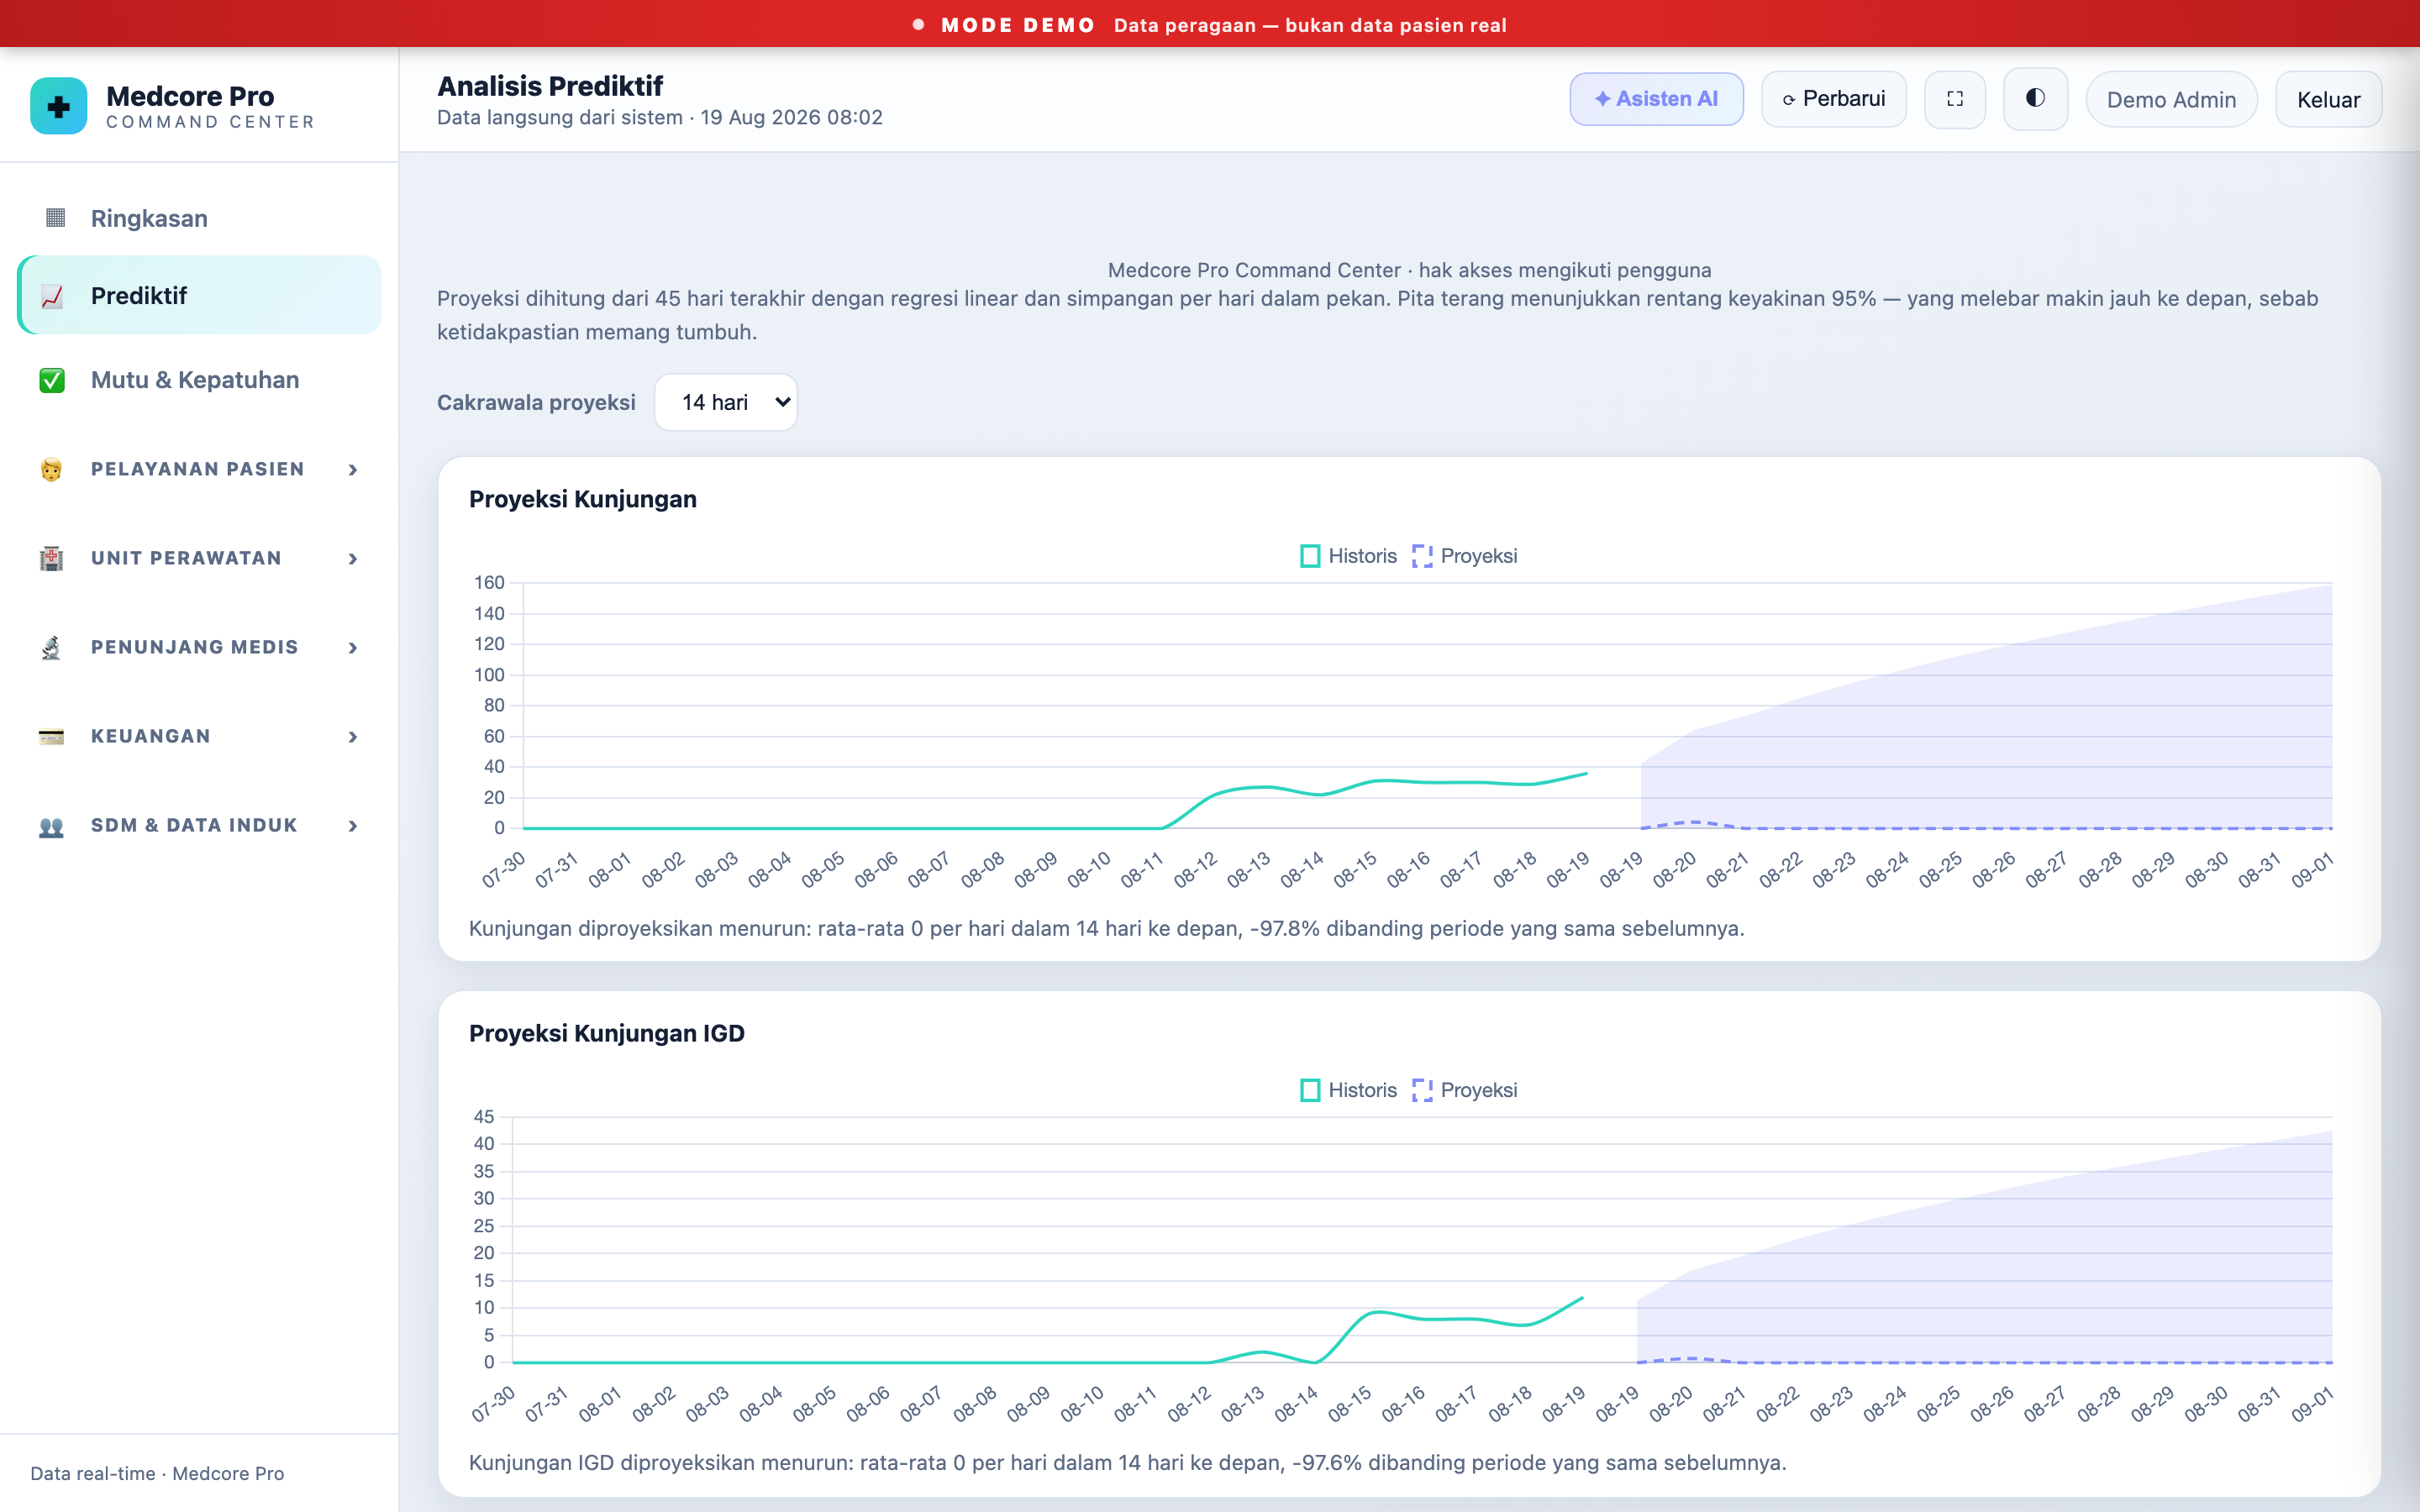Select the Prediktif menu item
This screenshot has height=1512, width=2420.
(199, 295)
